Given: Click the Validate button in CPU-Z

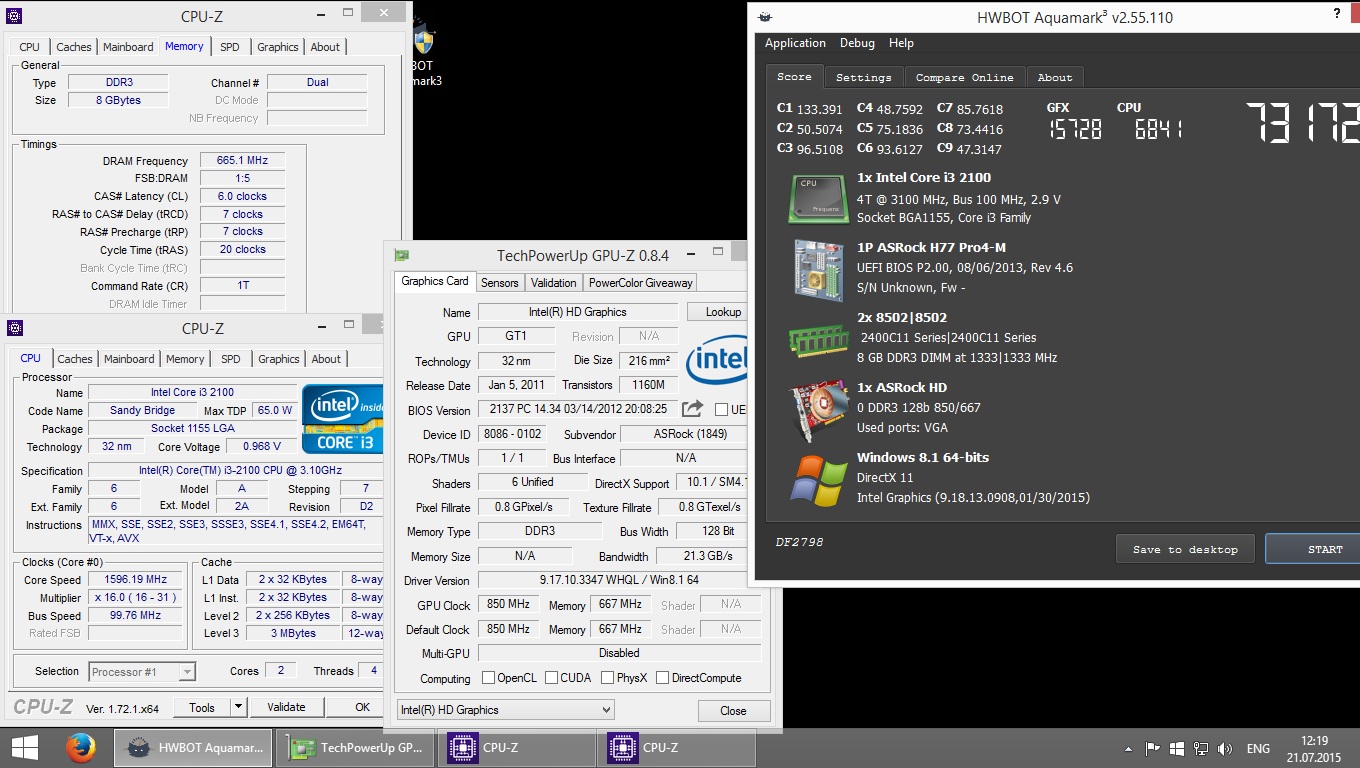Looking at the screenshot, I should [x=286, y=707].
